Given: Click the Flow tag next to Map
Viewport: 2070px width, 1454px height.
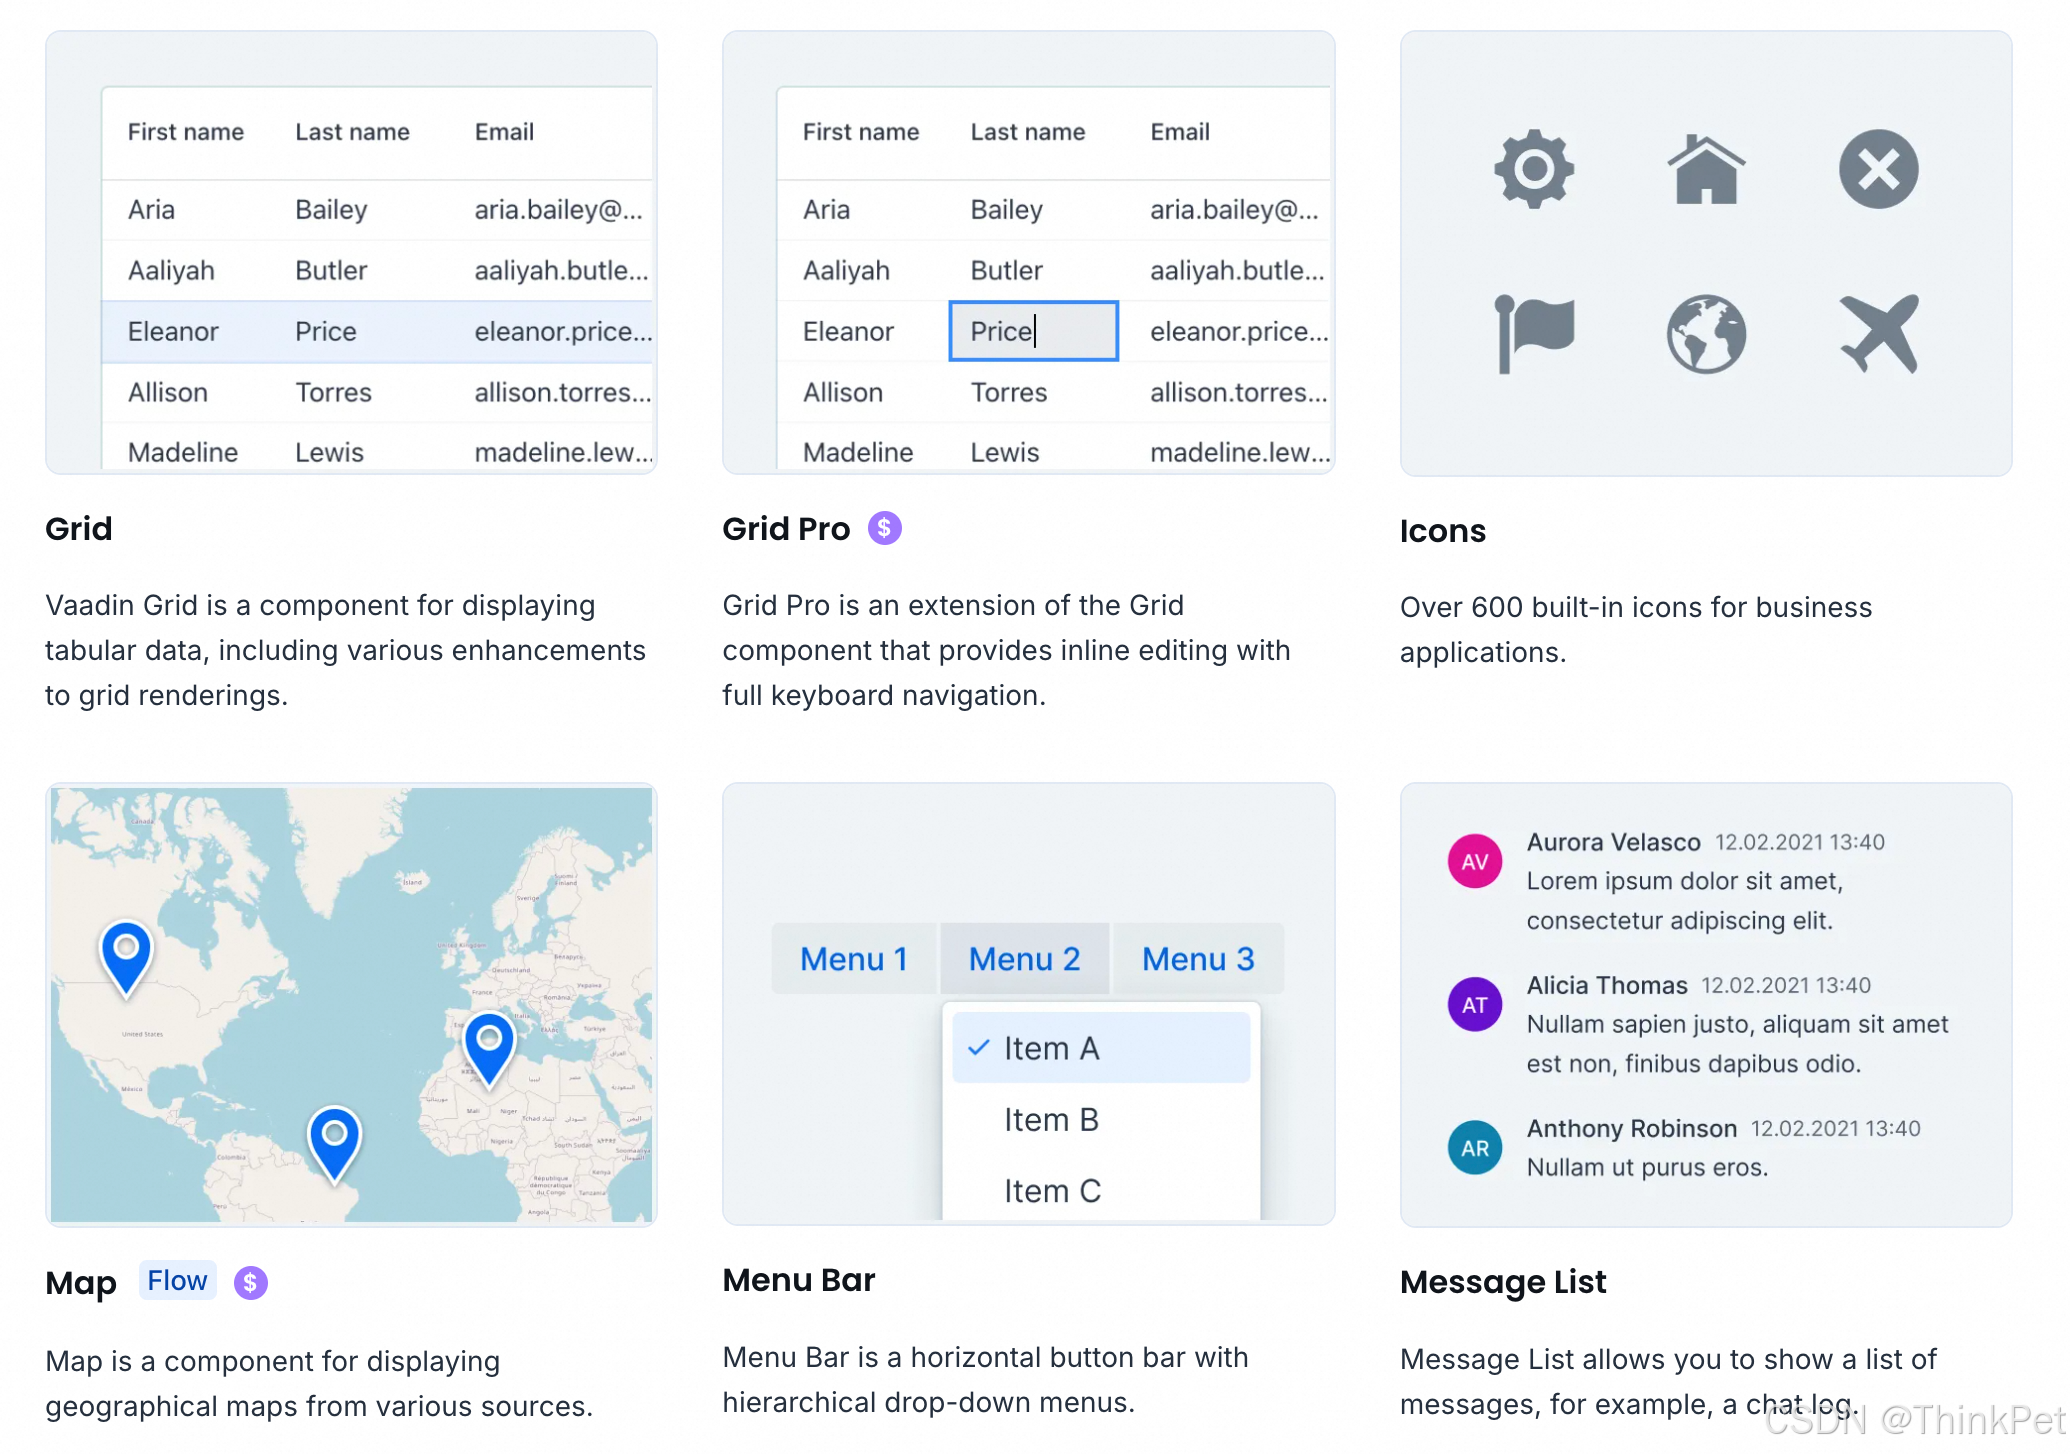Looking at the screenshot, I should click(x=177, y=1281).
